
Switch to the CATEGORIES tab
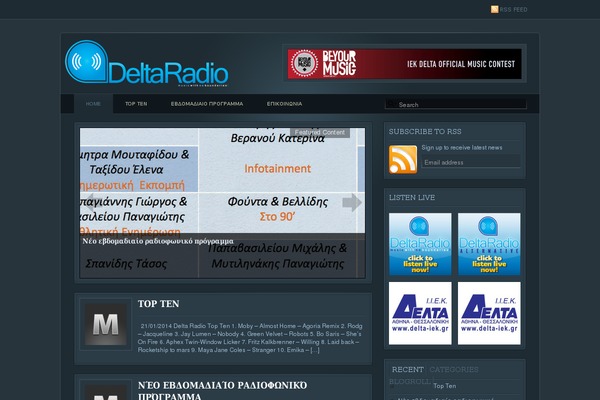coord(454,370)
